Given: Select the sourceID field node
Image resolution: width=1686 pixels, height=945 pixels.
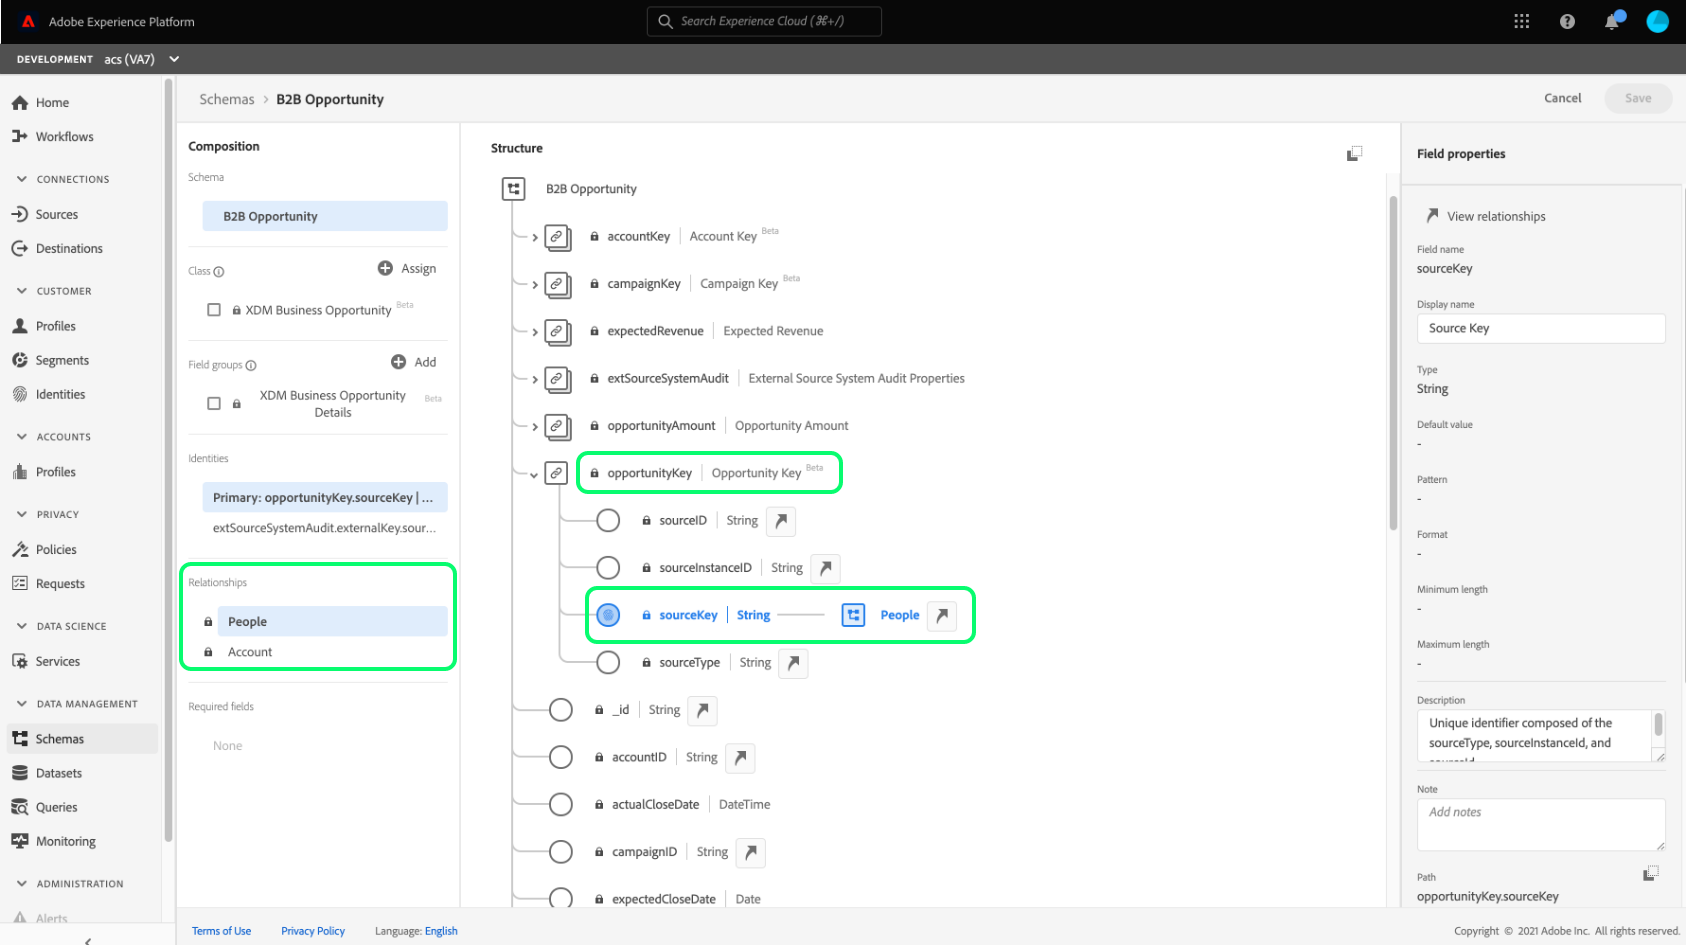Looking at the screenshot, I should 608,520.
